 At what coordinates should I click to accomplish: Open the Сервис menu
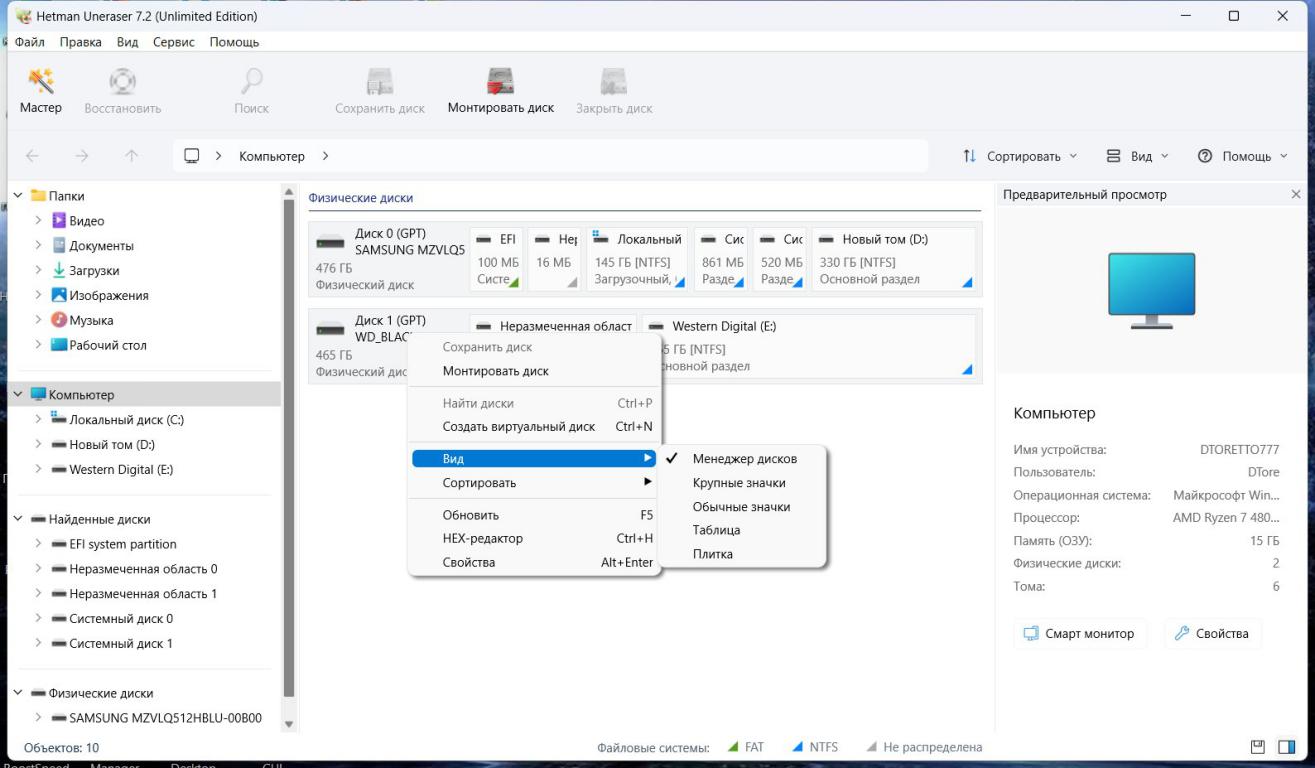pos(173,42)
